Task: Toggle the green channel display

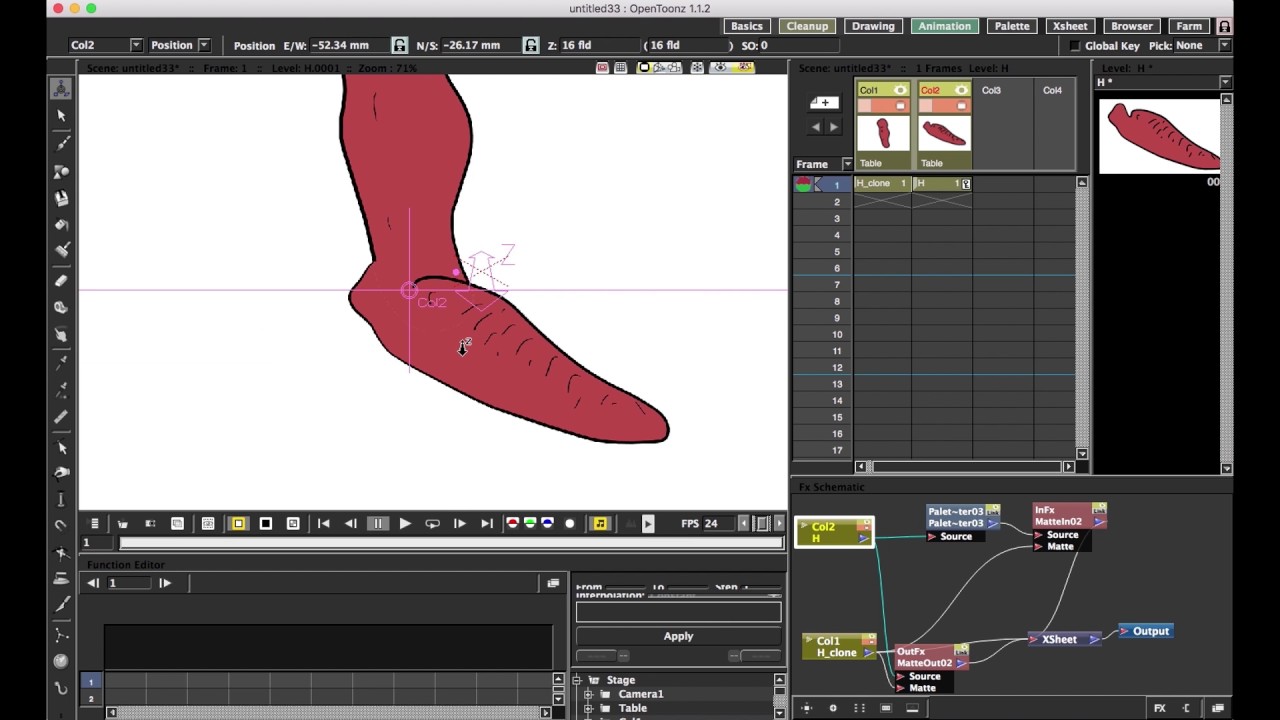Action: click(x=530, y=523)
